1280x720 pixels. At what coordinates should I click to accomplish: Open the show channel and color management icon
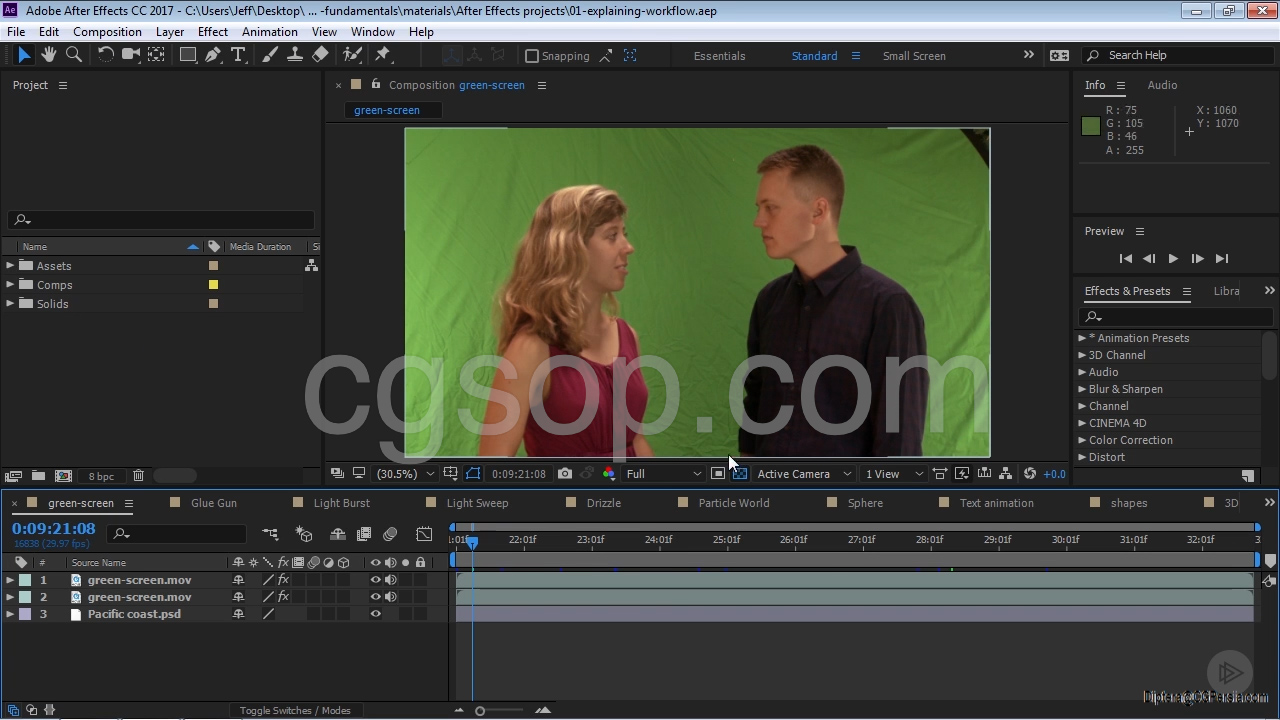609,474
